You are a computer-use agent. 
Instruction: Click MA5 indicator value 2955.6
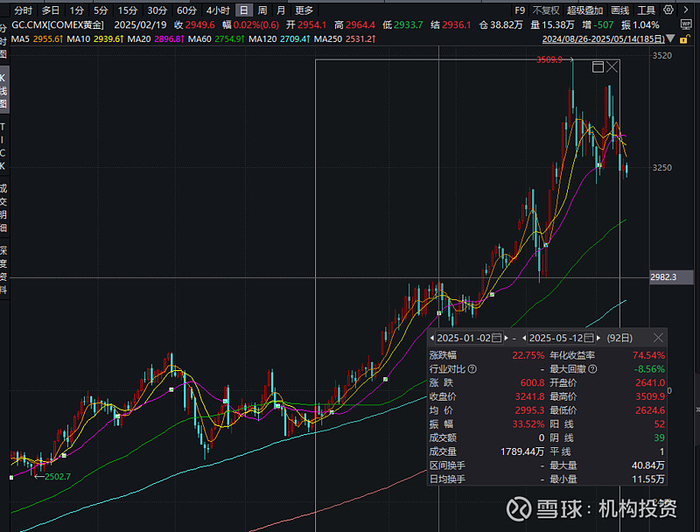click(x=48, y=39)
